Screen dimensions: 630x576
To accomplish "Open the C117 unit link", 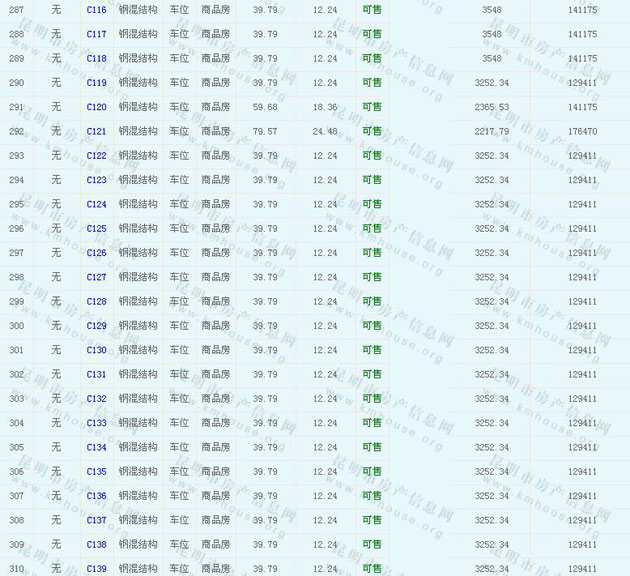I will [x=96, y=34].
